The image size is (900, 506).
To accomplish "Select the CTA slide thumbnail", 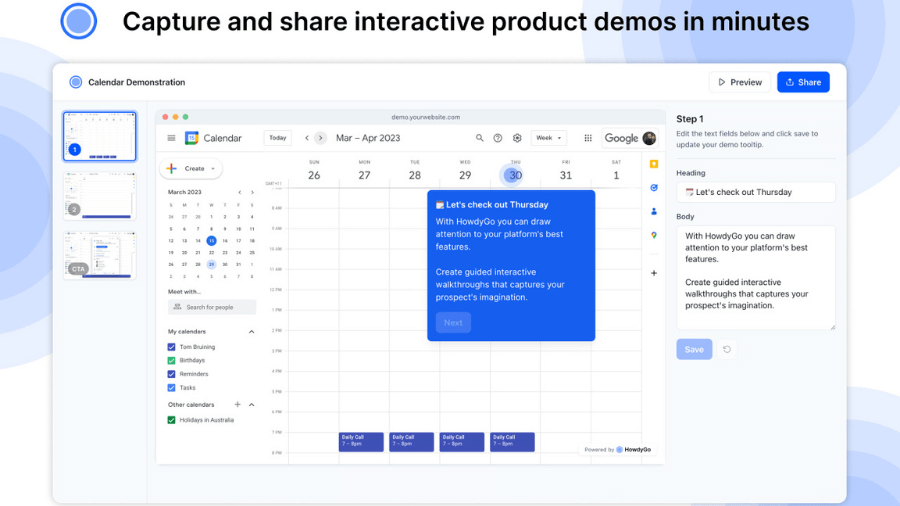I will pyautogui.click(x=100, y=255).
